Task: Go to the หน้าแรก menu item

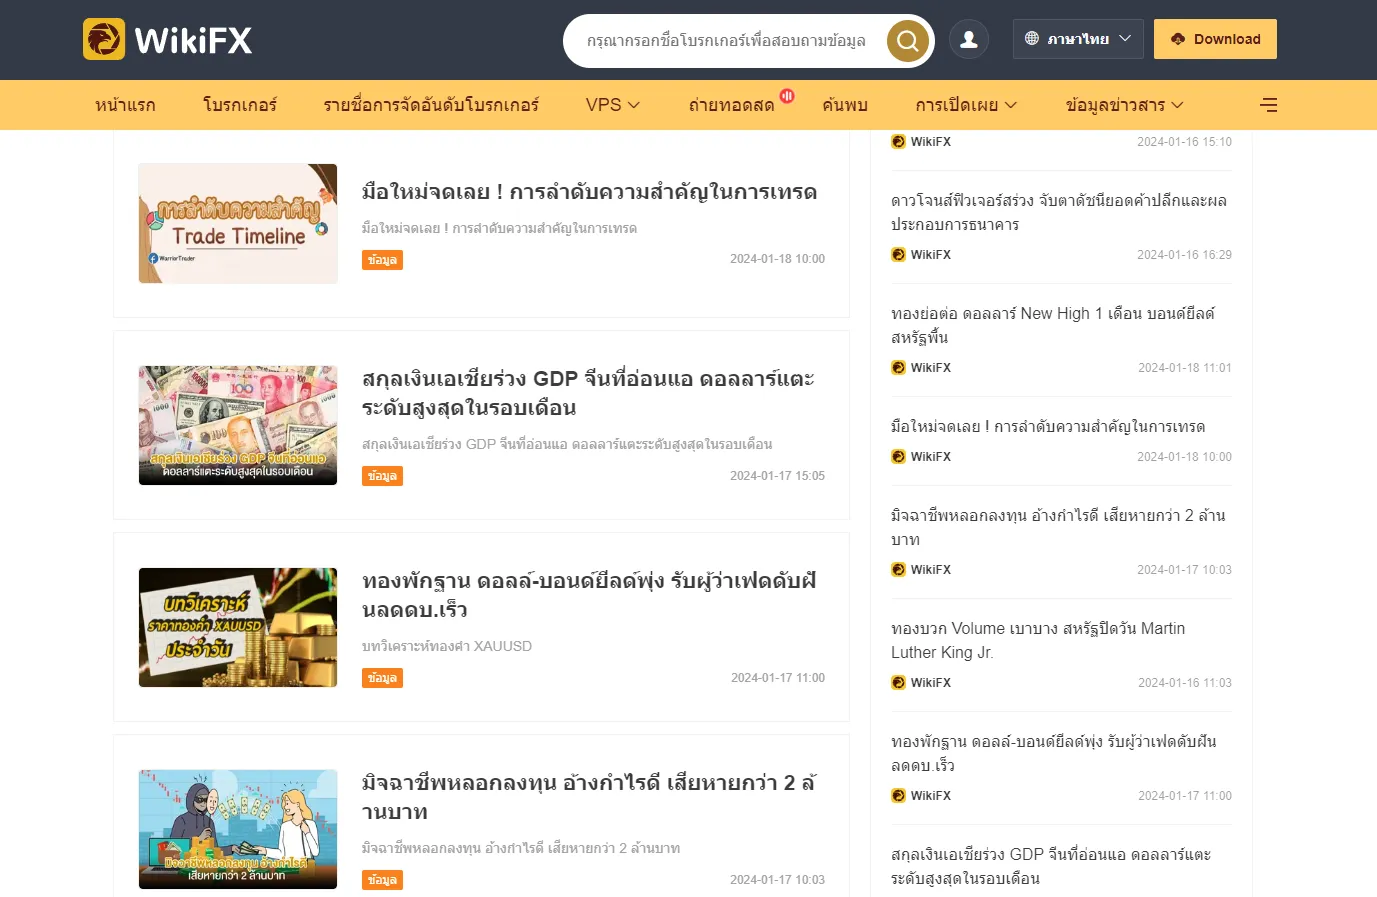Action: click(125, 105)
